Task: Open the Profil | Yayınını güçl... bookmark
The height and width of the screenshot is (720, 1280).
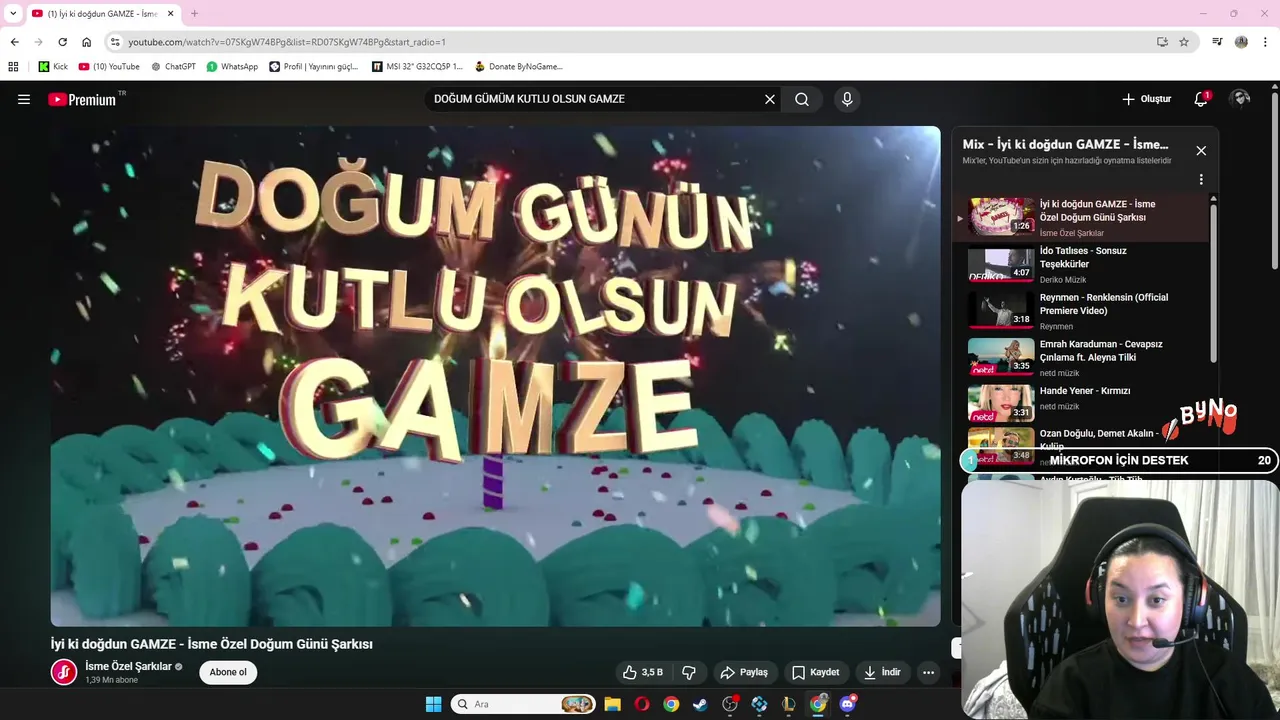Action: click(x=313, y=67)
